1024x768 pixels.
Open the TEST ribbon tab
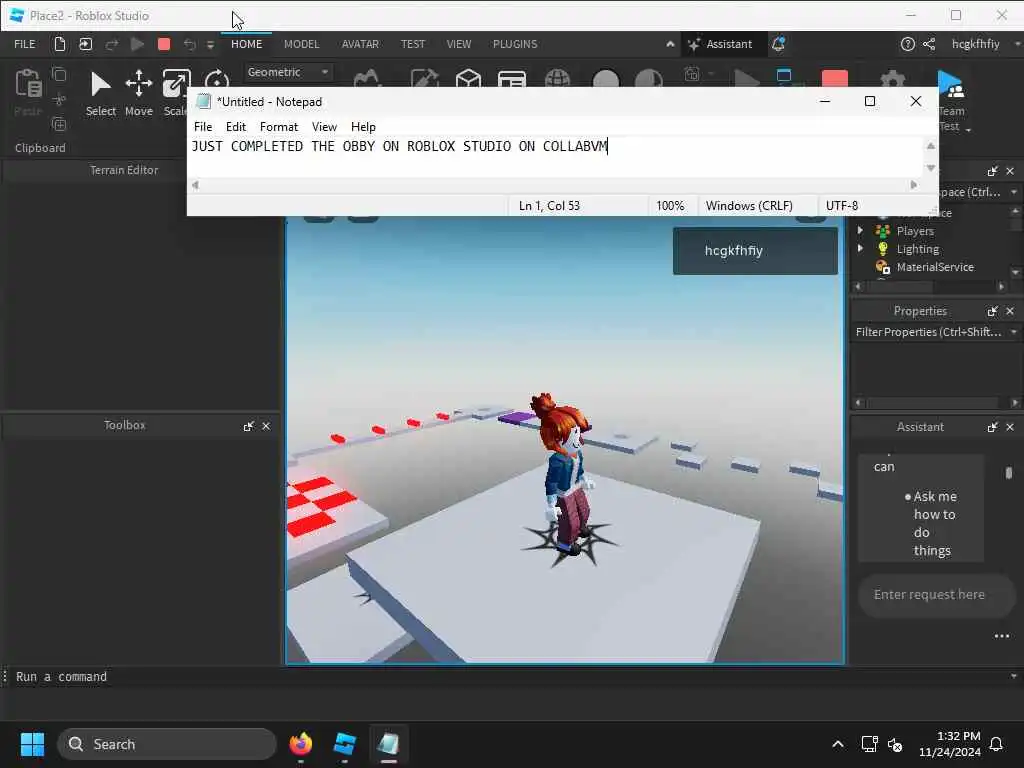413,44
